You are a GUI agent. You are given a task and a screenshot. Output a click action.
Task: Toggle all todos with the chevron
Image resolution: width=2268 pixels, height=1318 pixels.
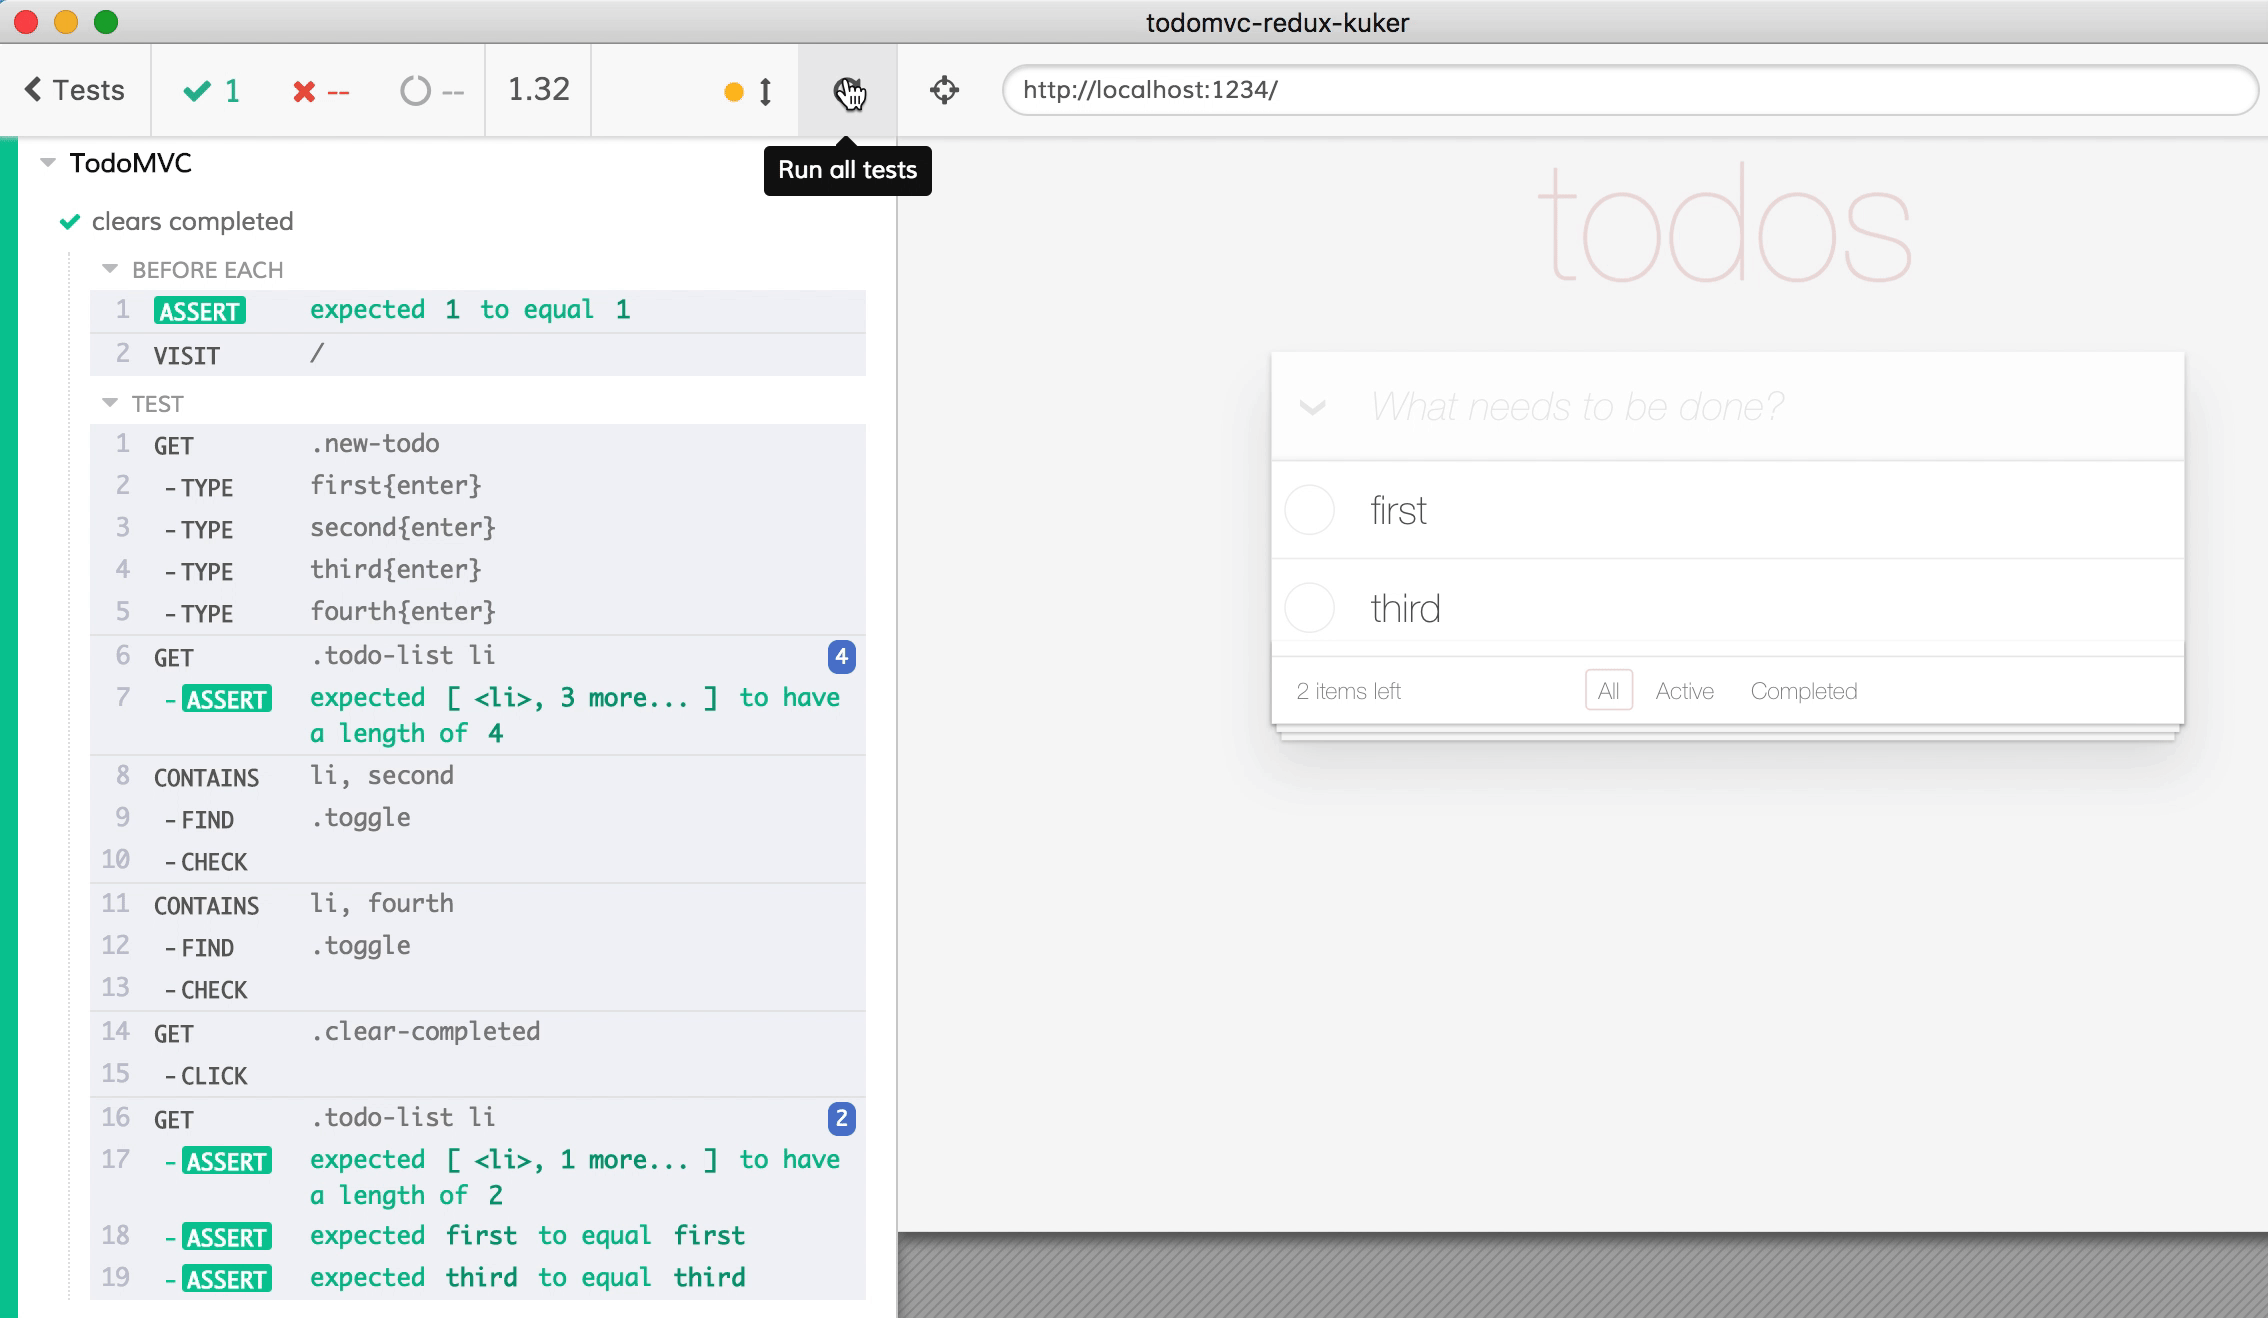1312,407
